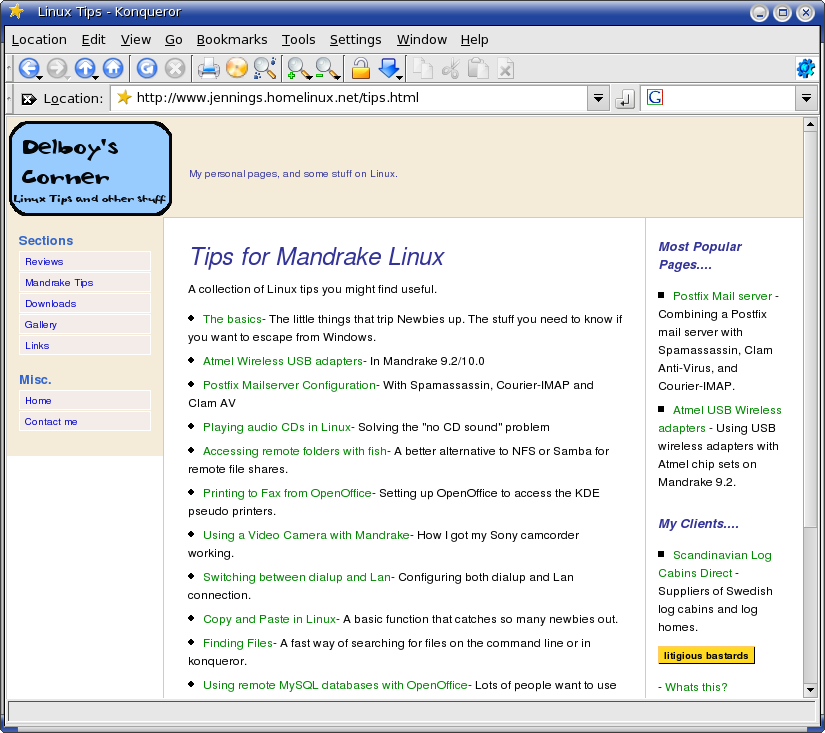825x733 pixels.
Task: Go back with the Back arrow icon
Action: [28, 68]
